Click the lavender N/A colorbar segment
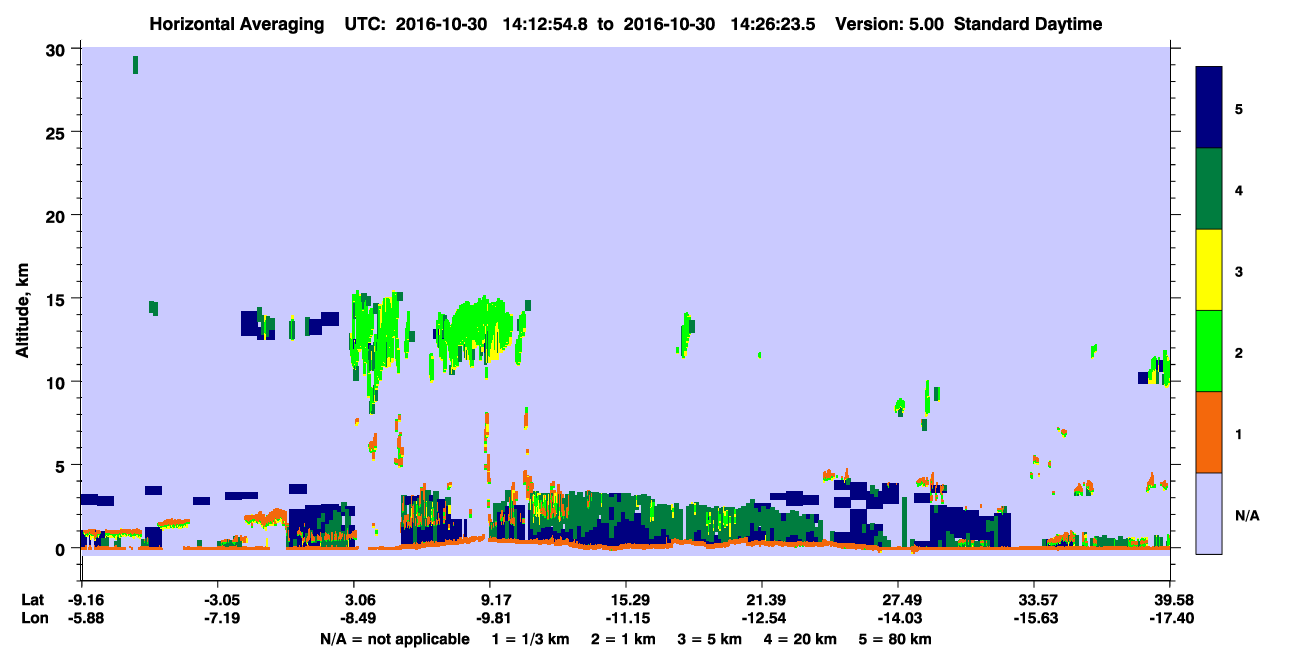Viewport: 1300px width, 667px height. (1209, 512)
